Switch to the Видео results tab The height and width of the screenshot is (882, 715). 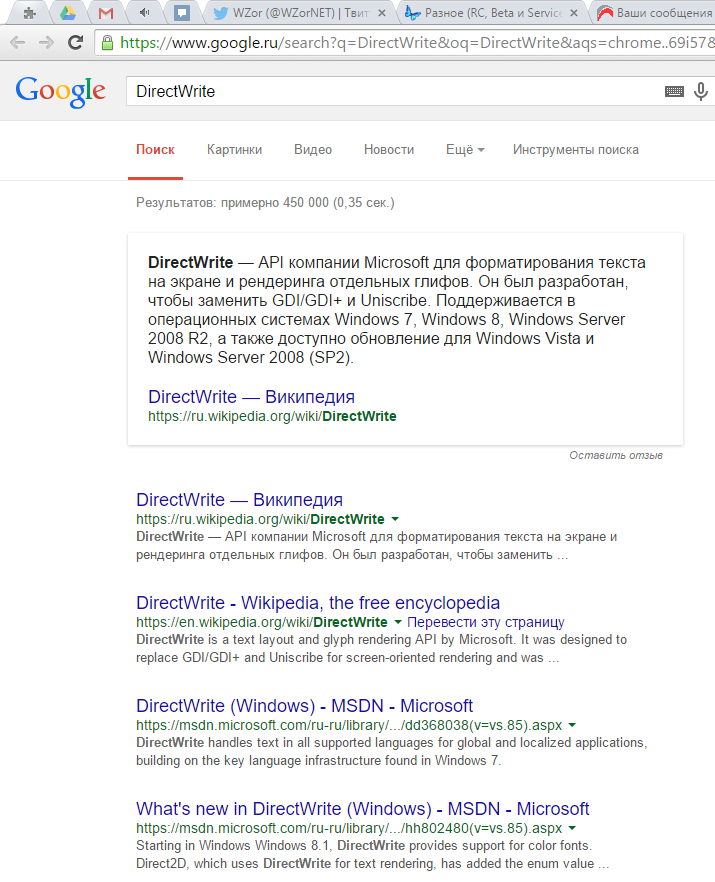[313, 150]
